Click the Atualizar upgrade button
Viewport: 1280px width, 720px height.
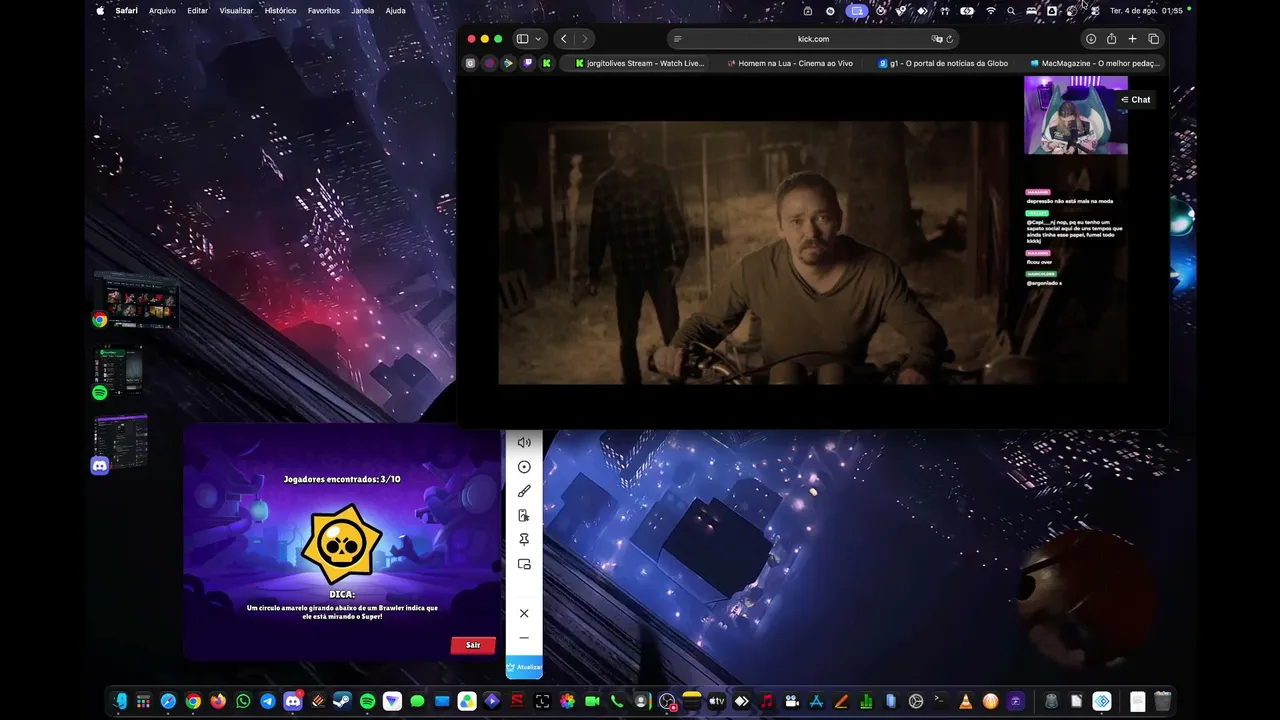click(524, 667)
